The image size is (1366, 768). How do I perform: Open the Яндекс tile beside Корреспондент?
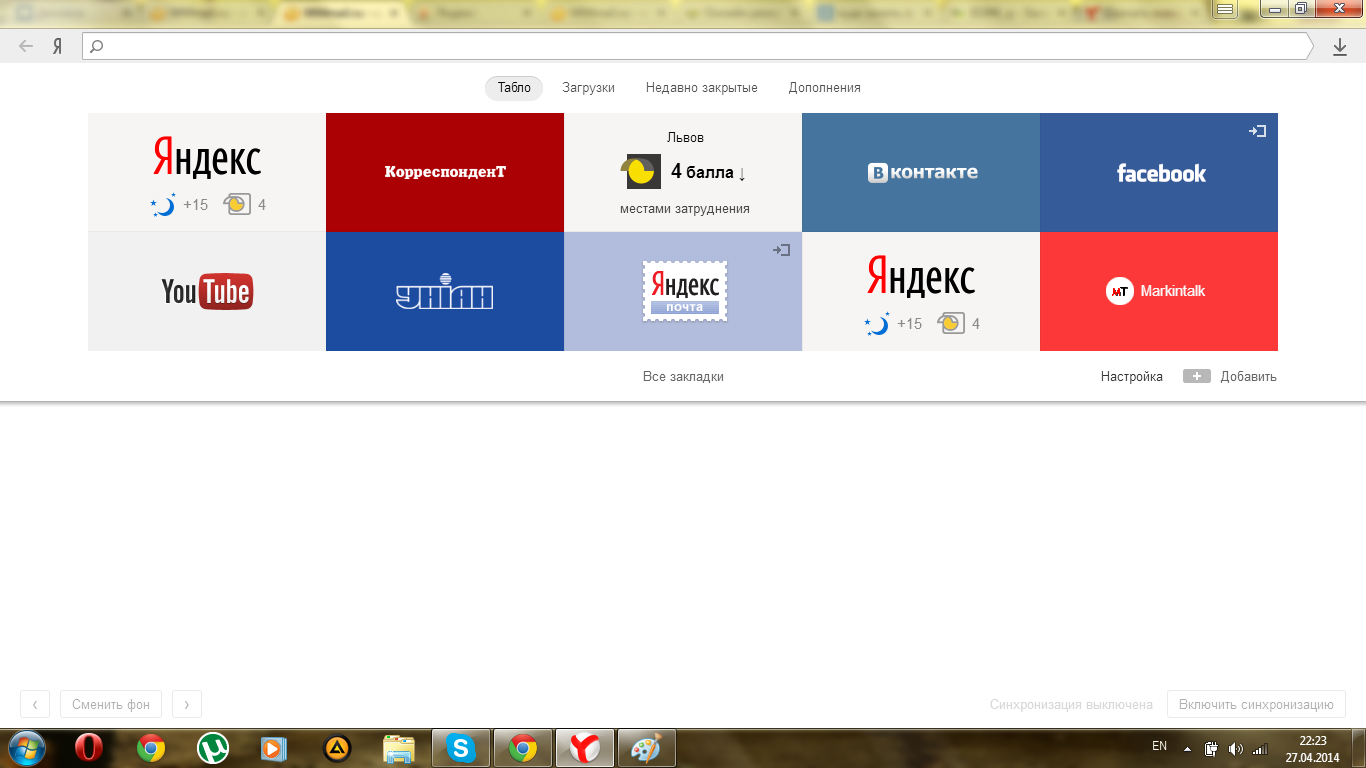(207, 172)
